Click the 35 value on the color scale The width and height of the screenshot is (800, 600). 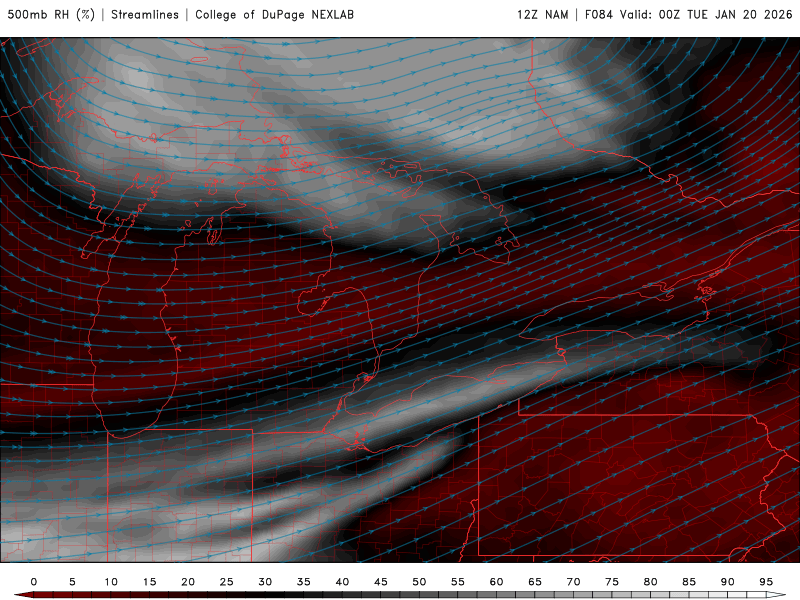304,582
